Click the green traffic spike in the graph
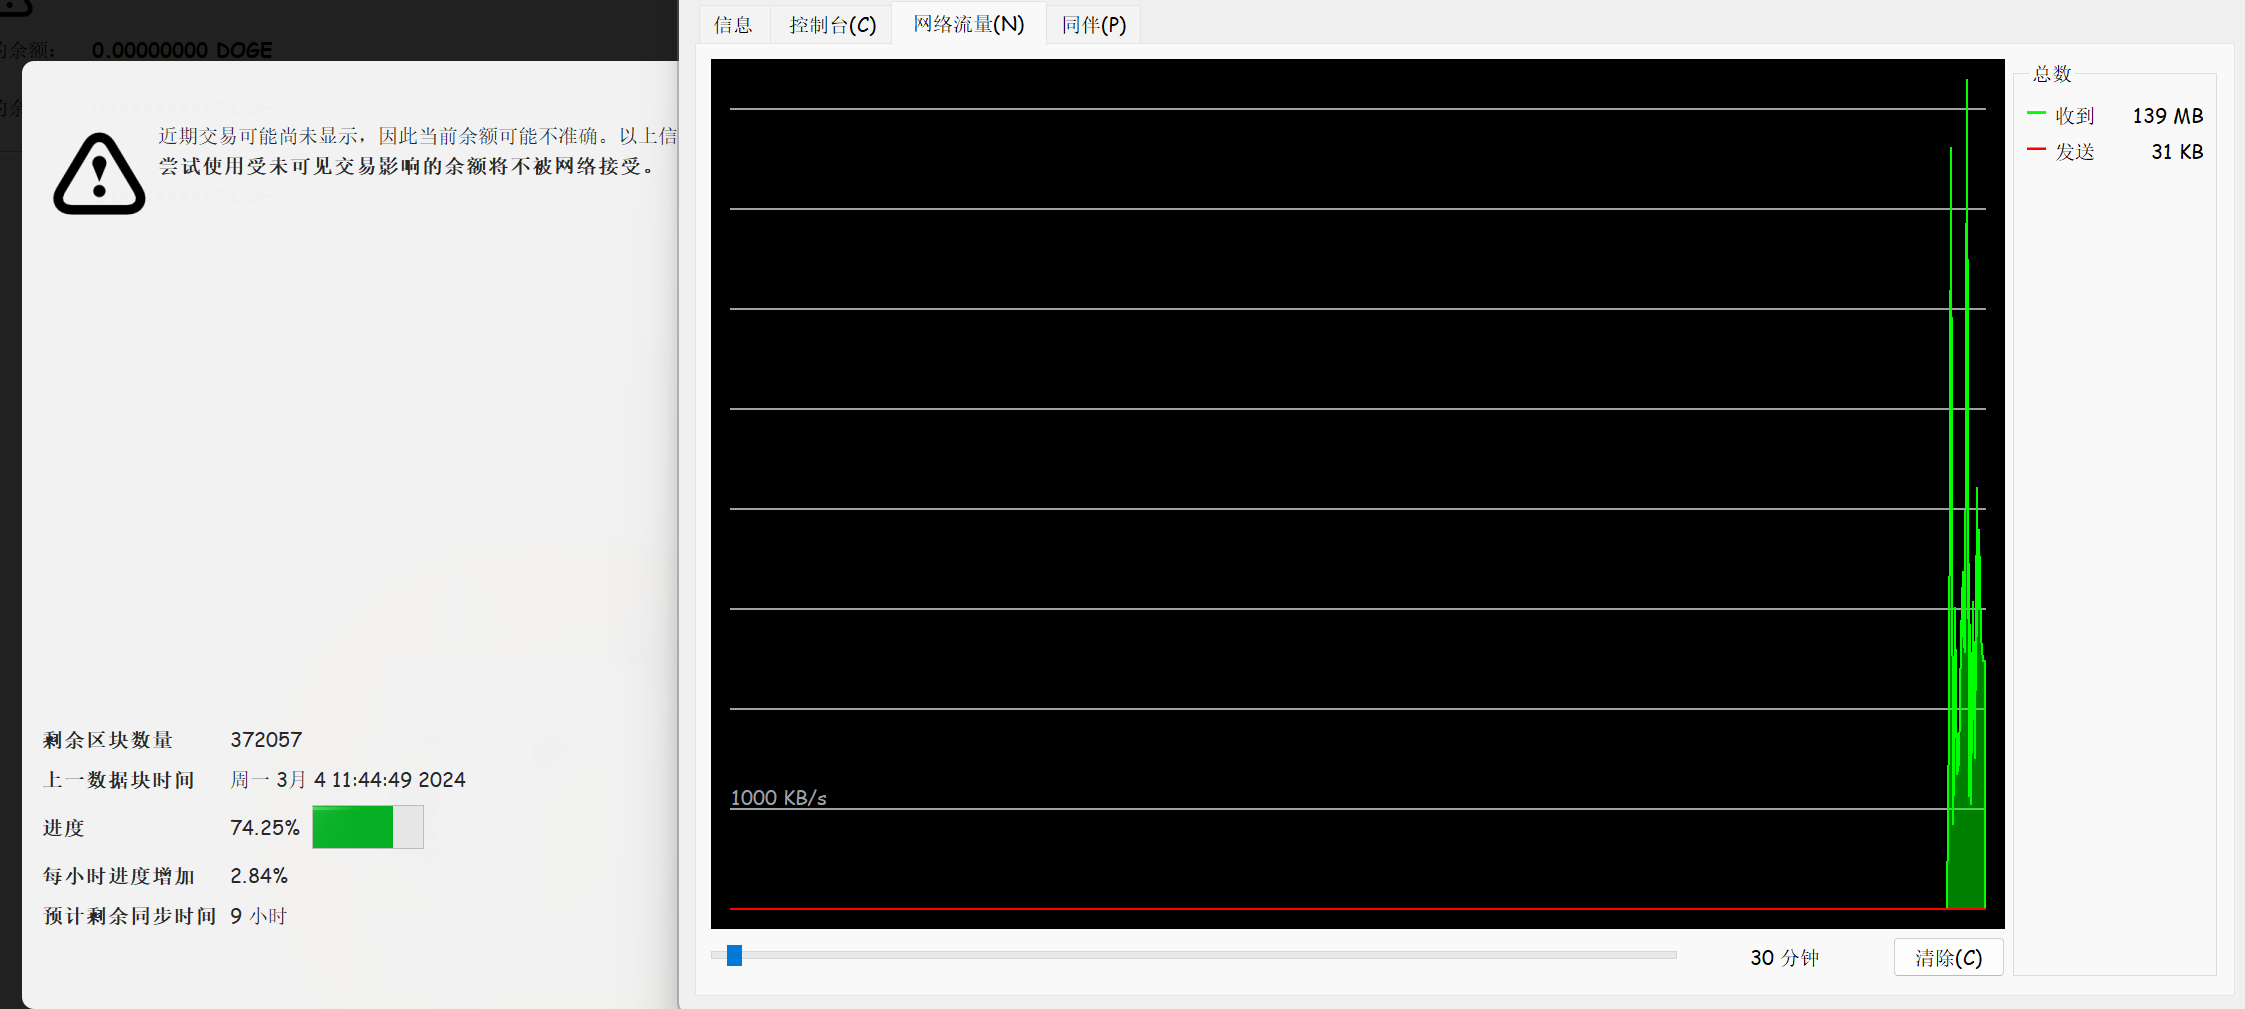 pyautogui.click(x=1966, y=700)
